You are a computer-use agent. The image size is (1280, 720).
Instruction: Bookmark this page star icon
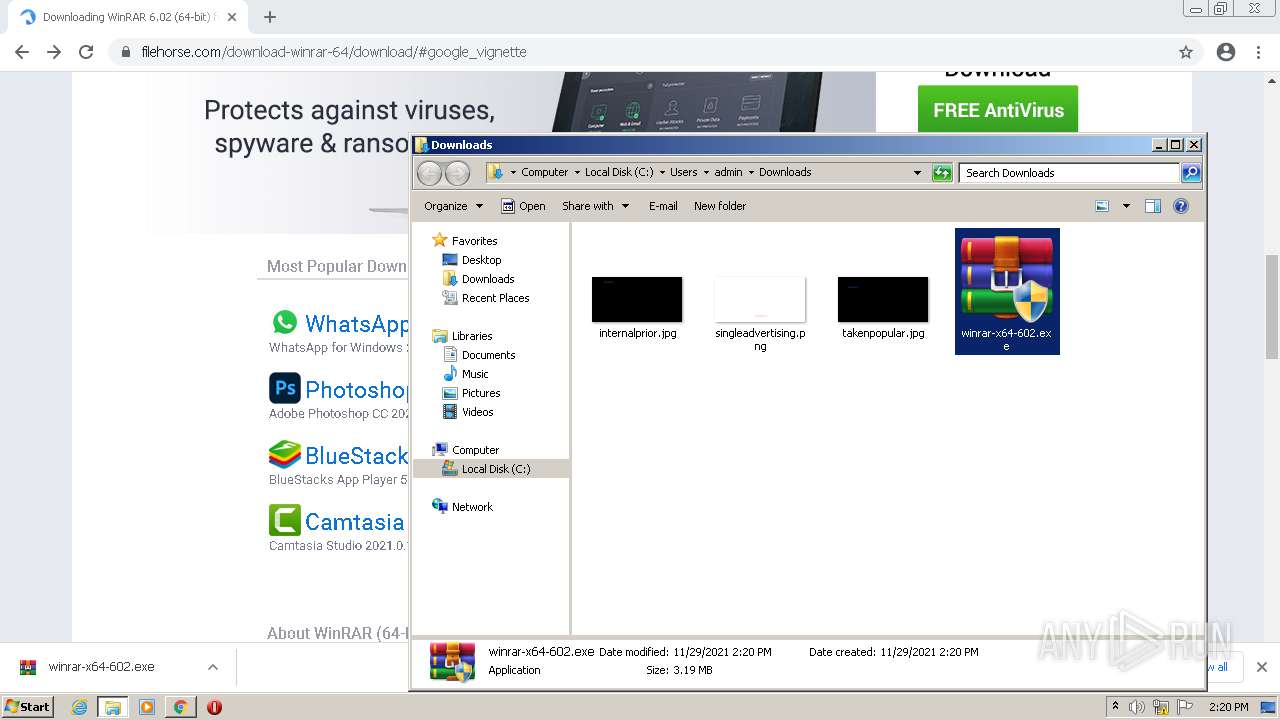pyautogui.click(x=1186, y=52)
